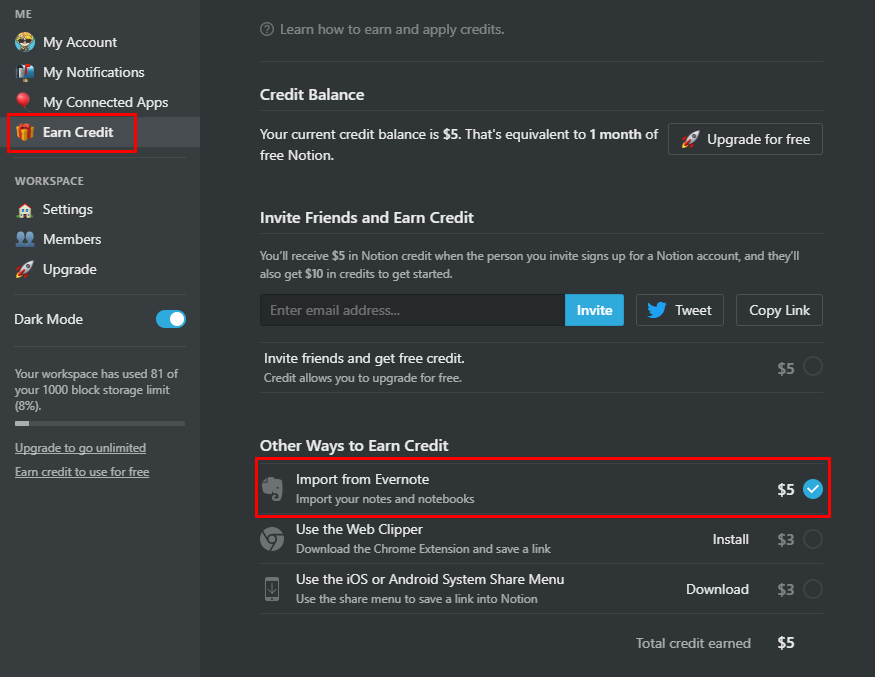
Task: Click the workspace storage usage text
Action: [96, 390]
